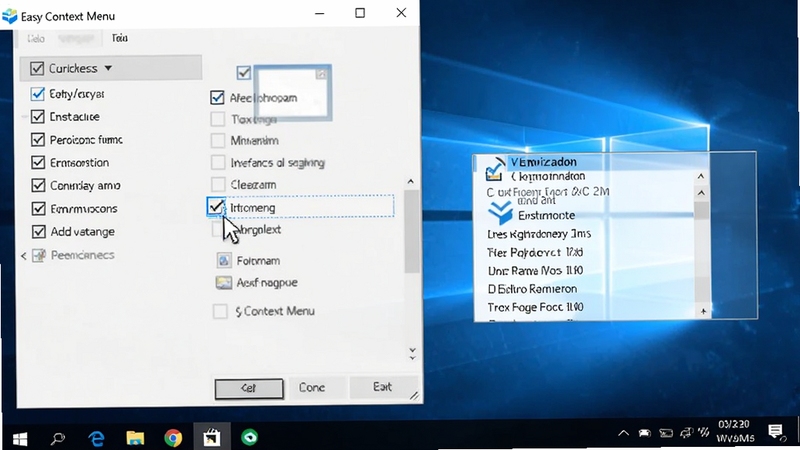The width and height of the screenshot is (800, 450).
Task: Open the Curickess dropdown arrow
Action: [x=108, y=68]
